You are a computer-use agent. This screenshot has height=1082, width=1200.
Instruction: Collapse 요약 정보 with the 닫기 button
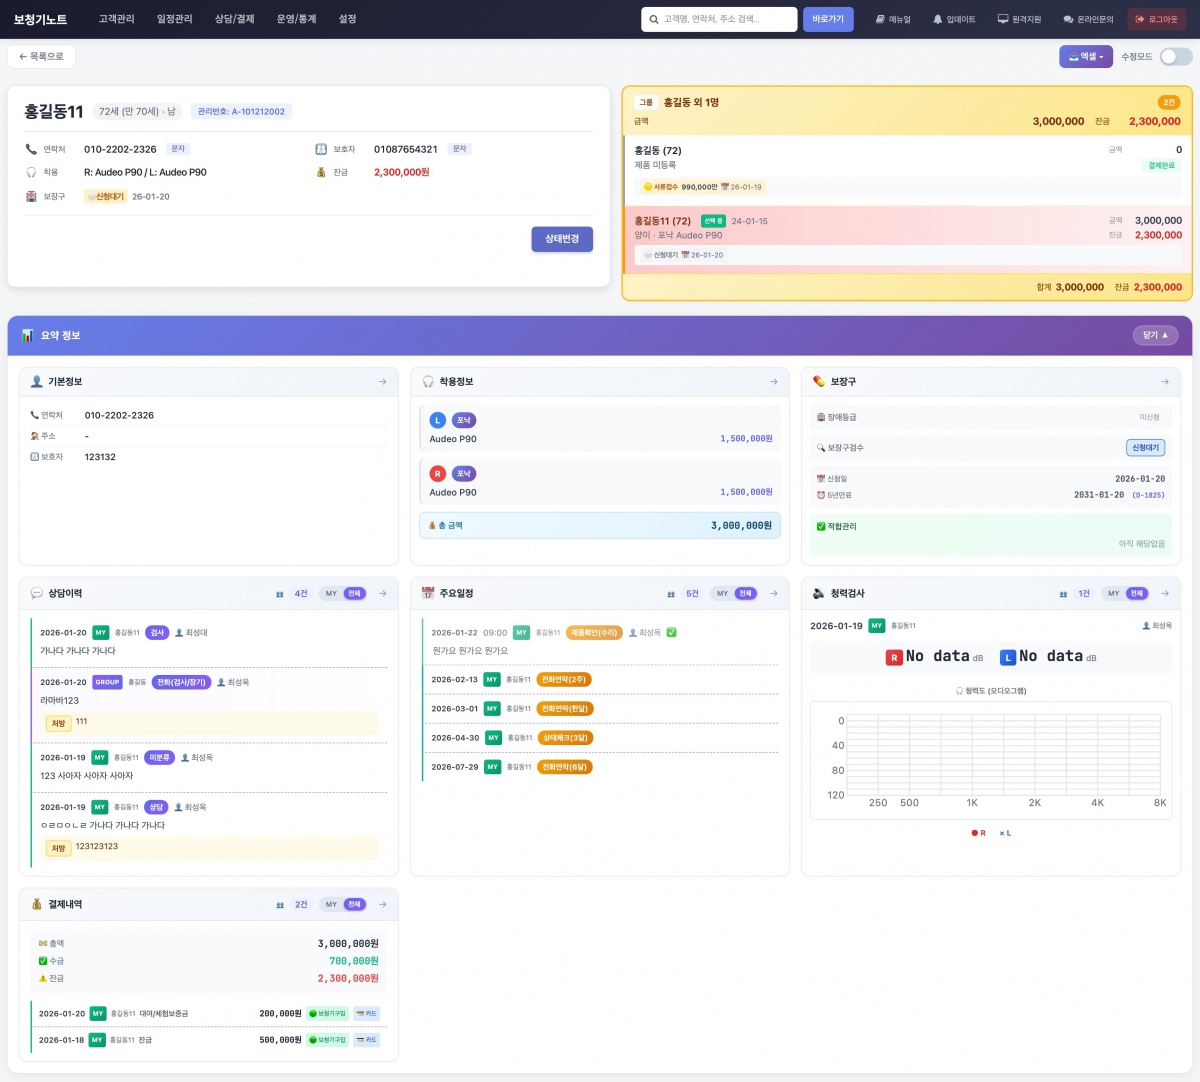[x=1155, y=336]
